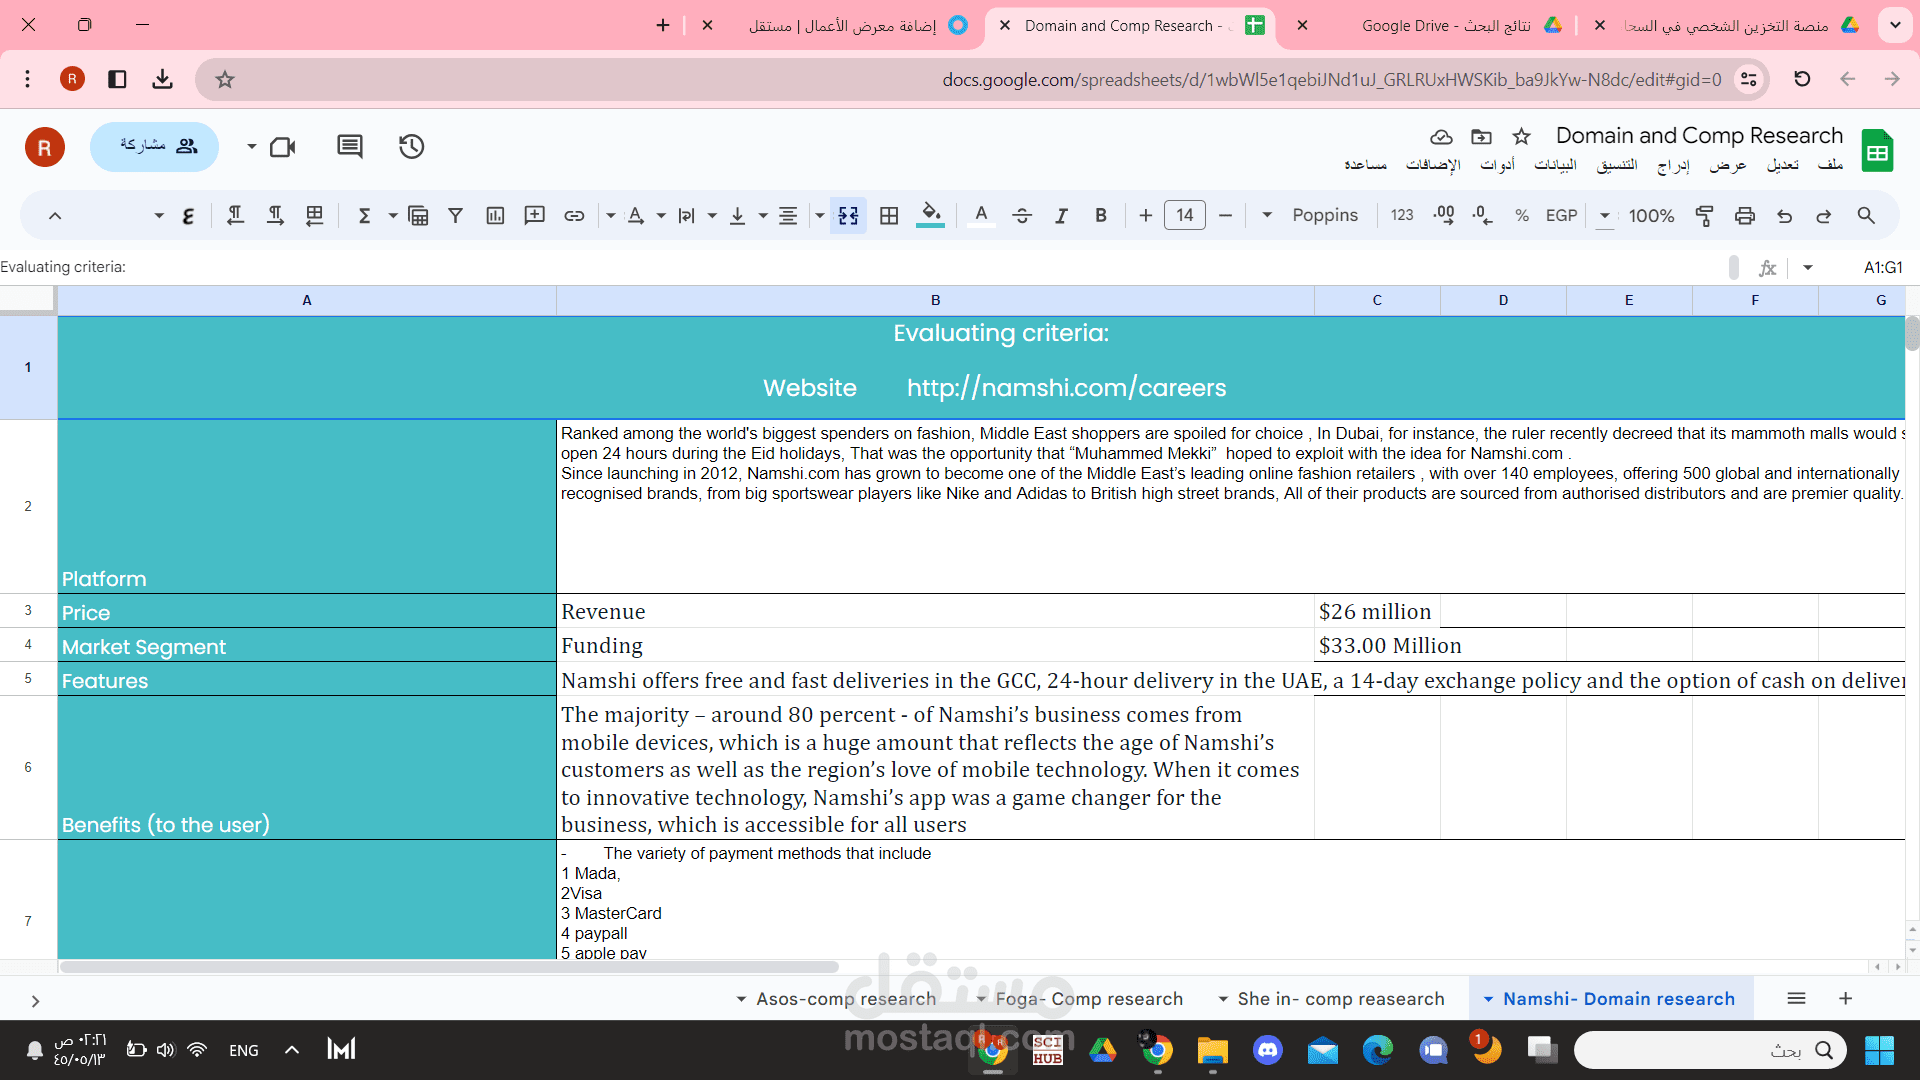The height and width of the screenshot is (1080, 1920).
Task: Click the undo arrow in the toolbar
Action: point(1784,215)
